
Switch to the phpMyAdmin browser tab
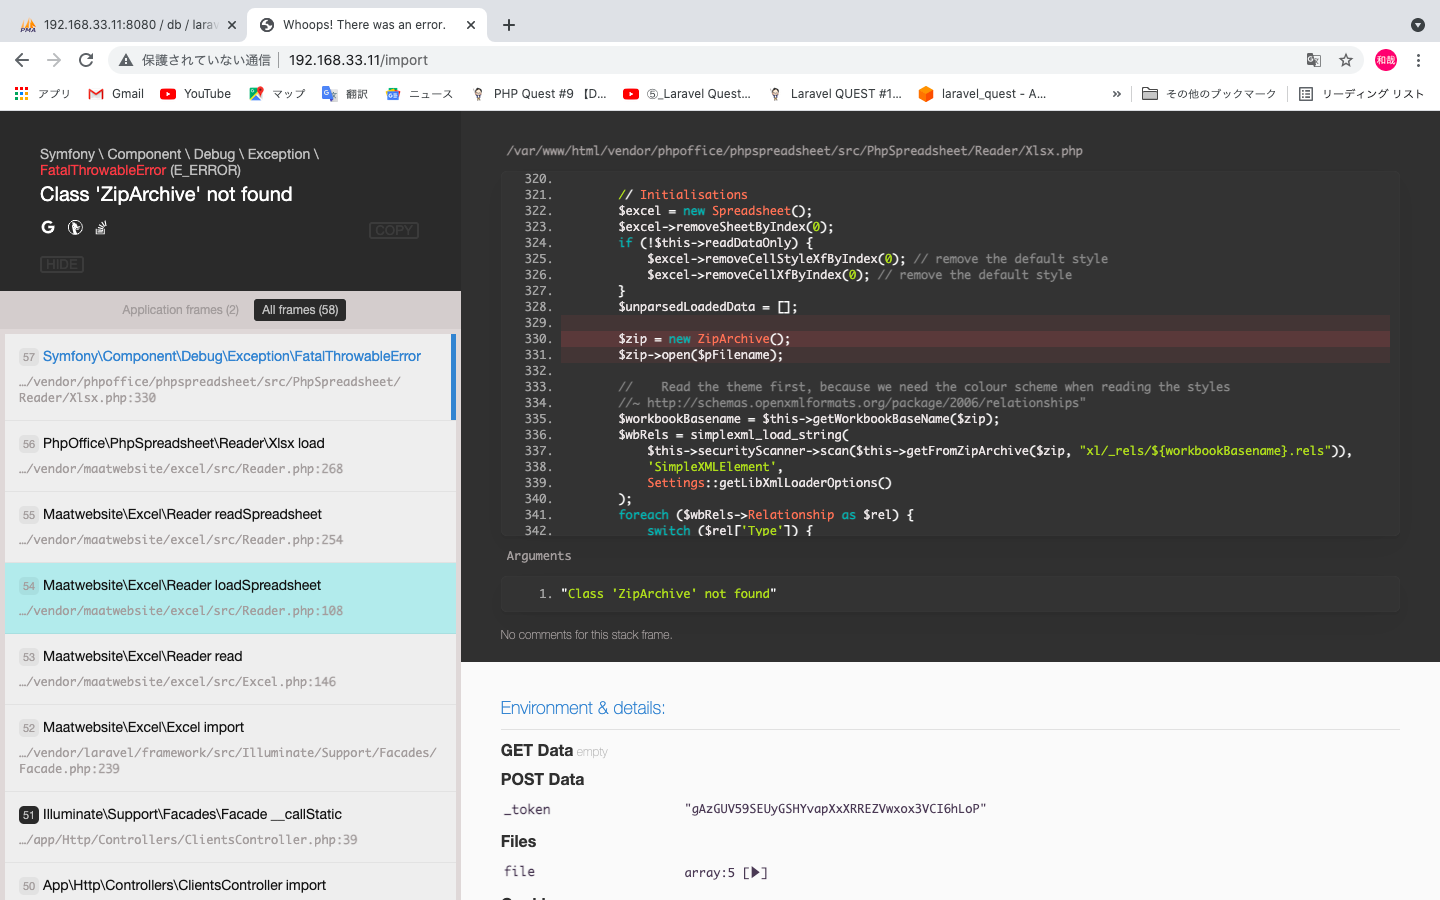pos(130,25)
